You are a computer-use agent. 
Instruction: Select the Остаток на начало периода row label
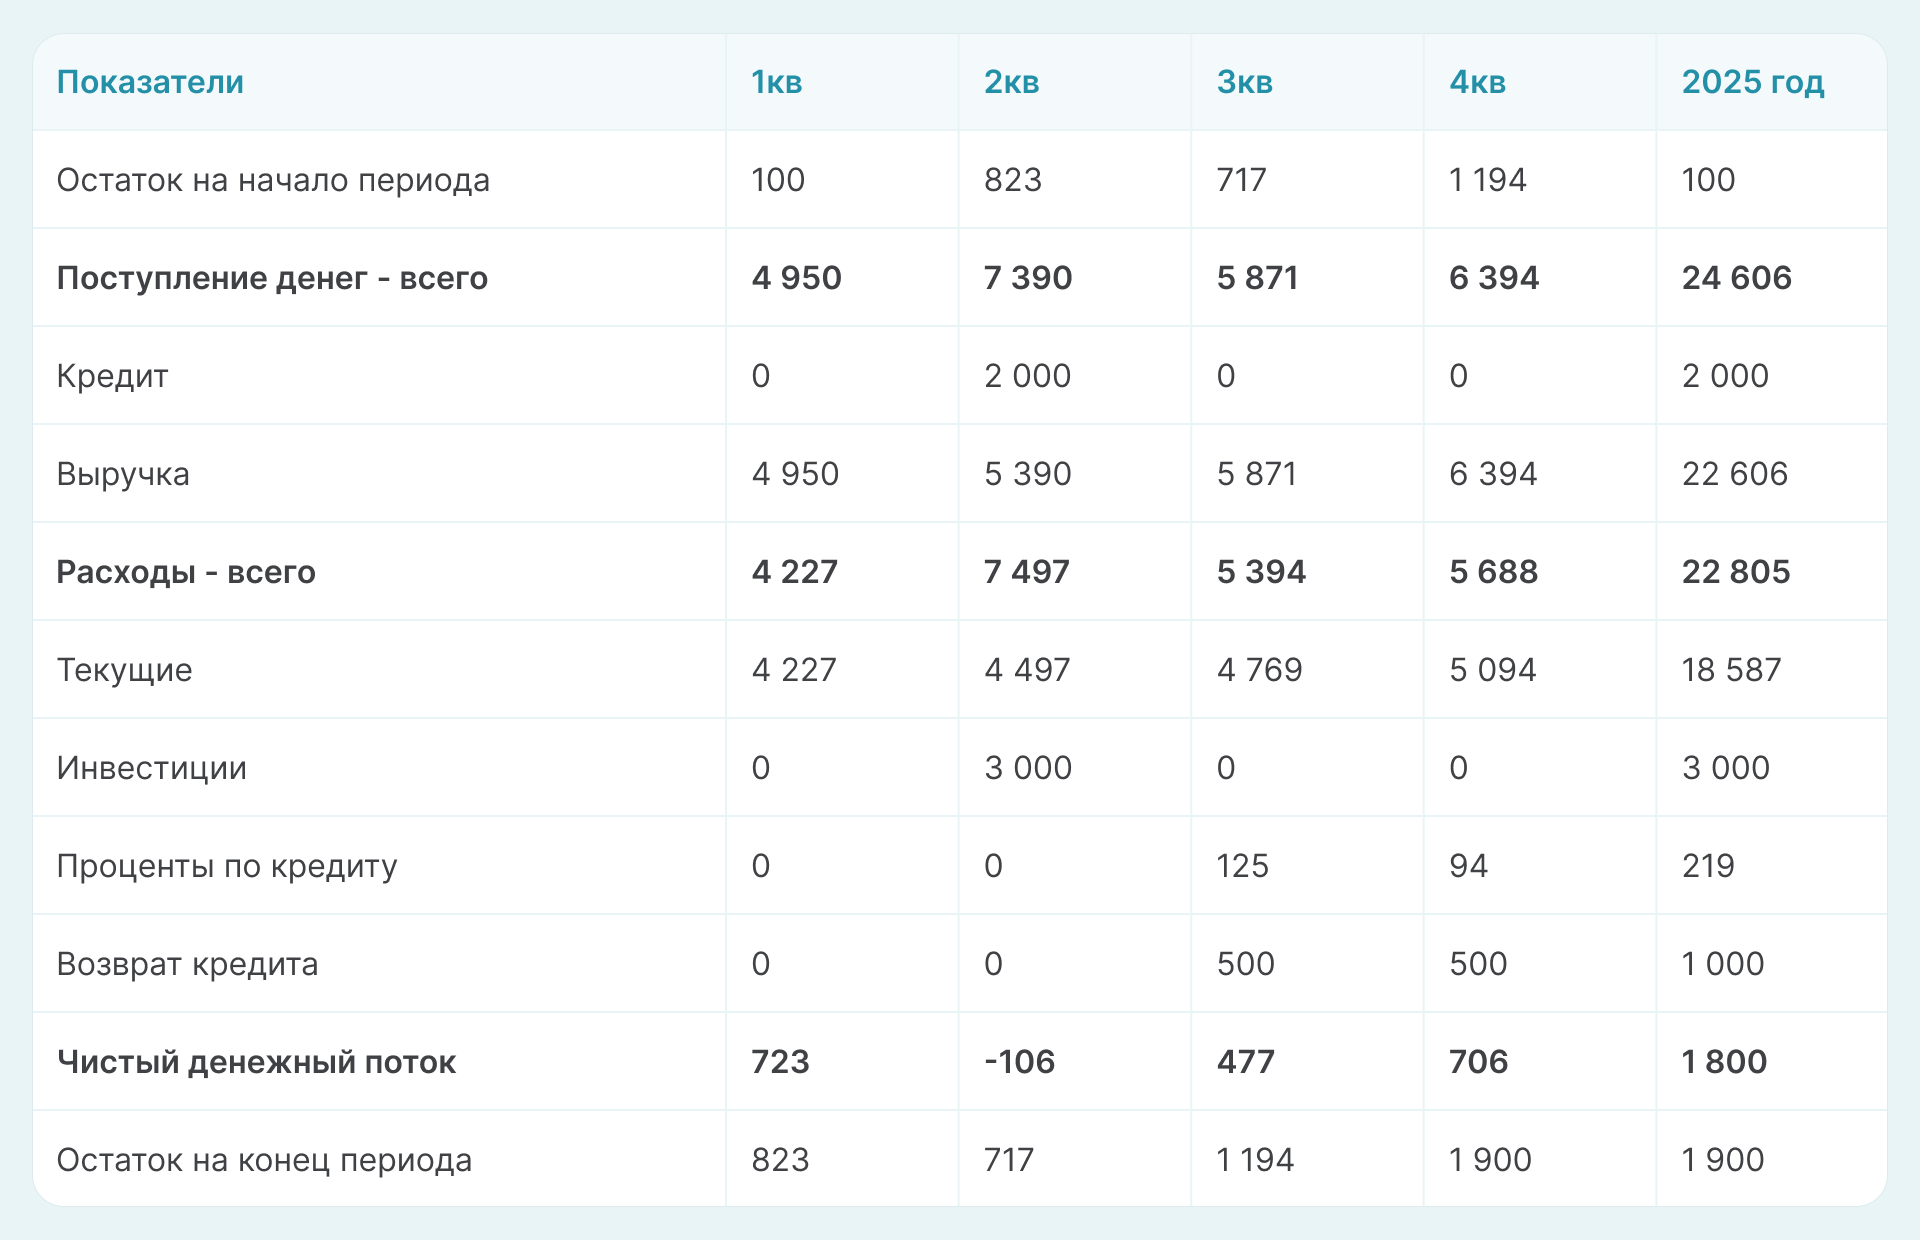[273, 180]
